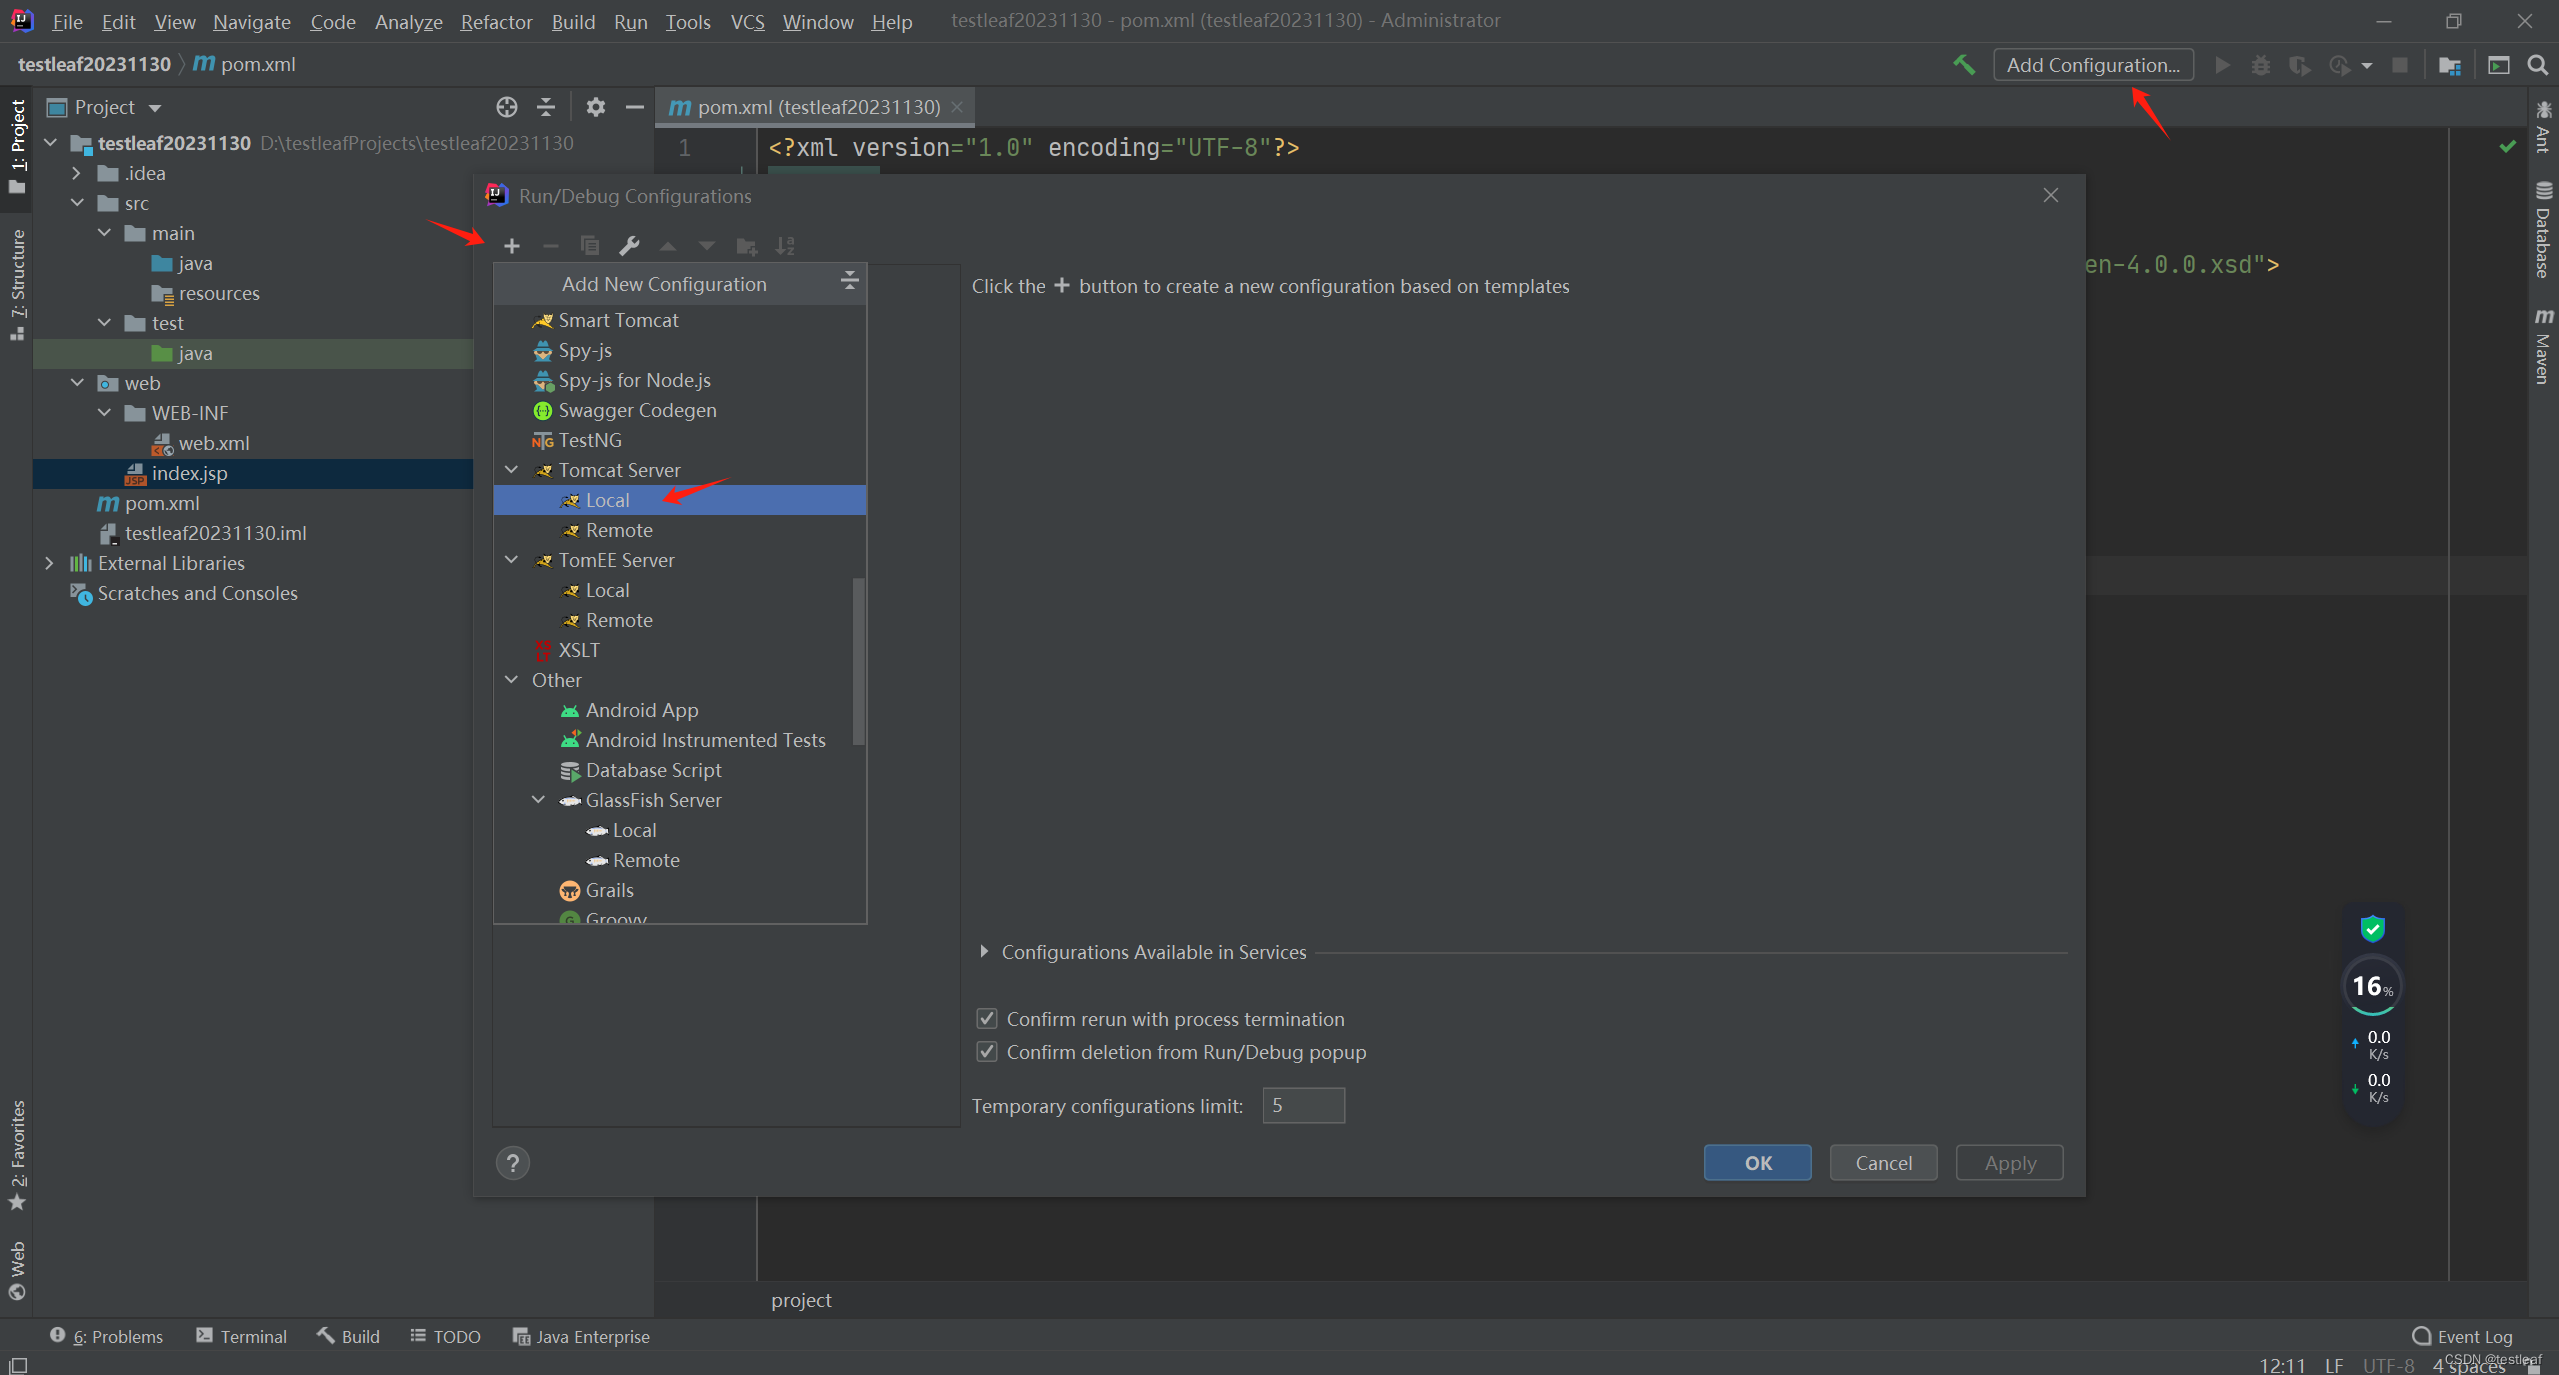Click the wrench Edit Templates icon
Image resolution: width=2559 pixels, height=1375 pixels.
click(629, 246)
